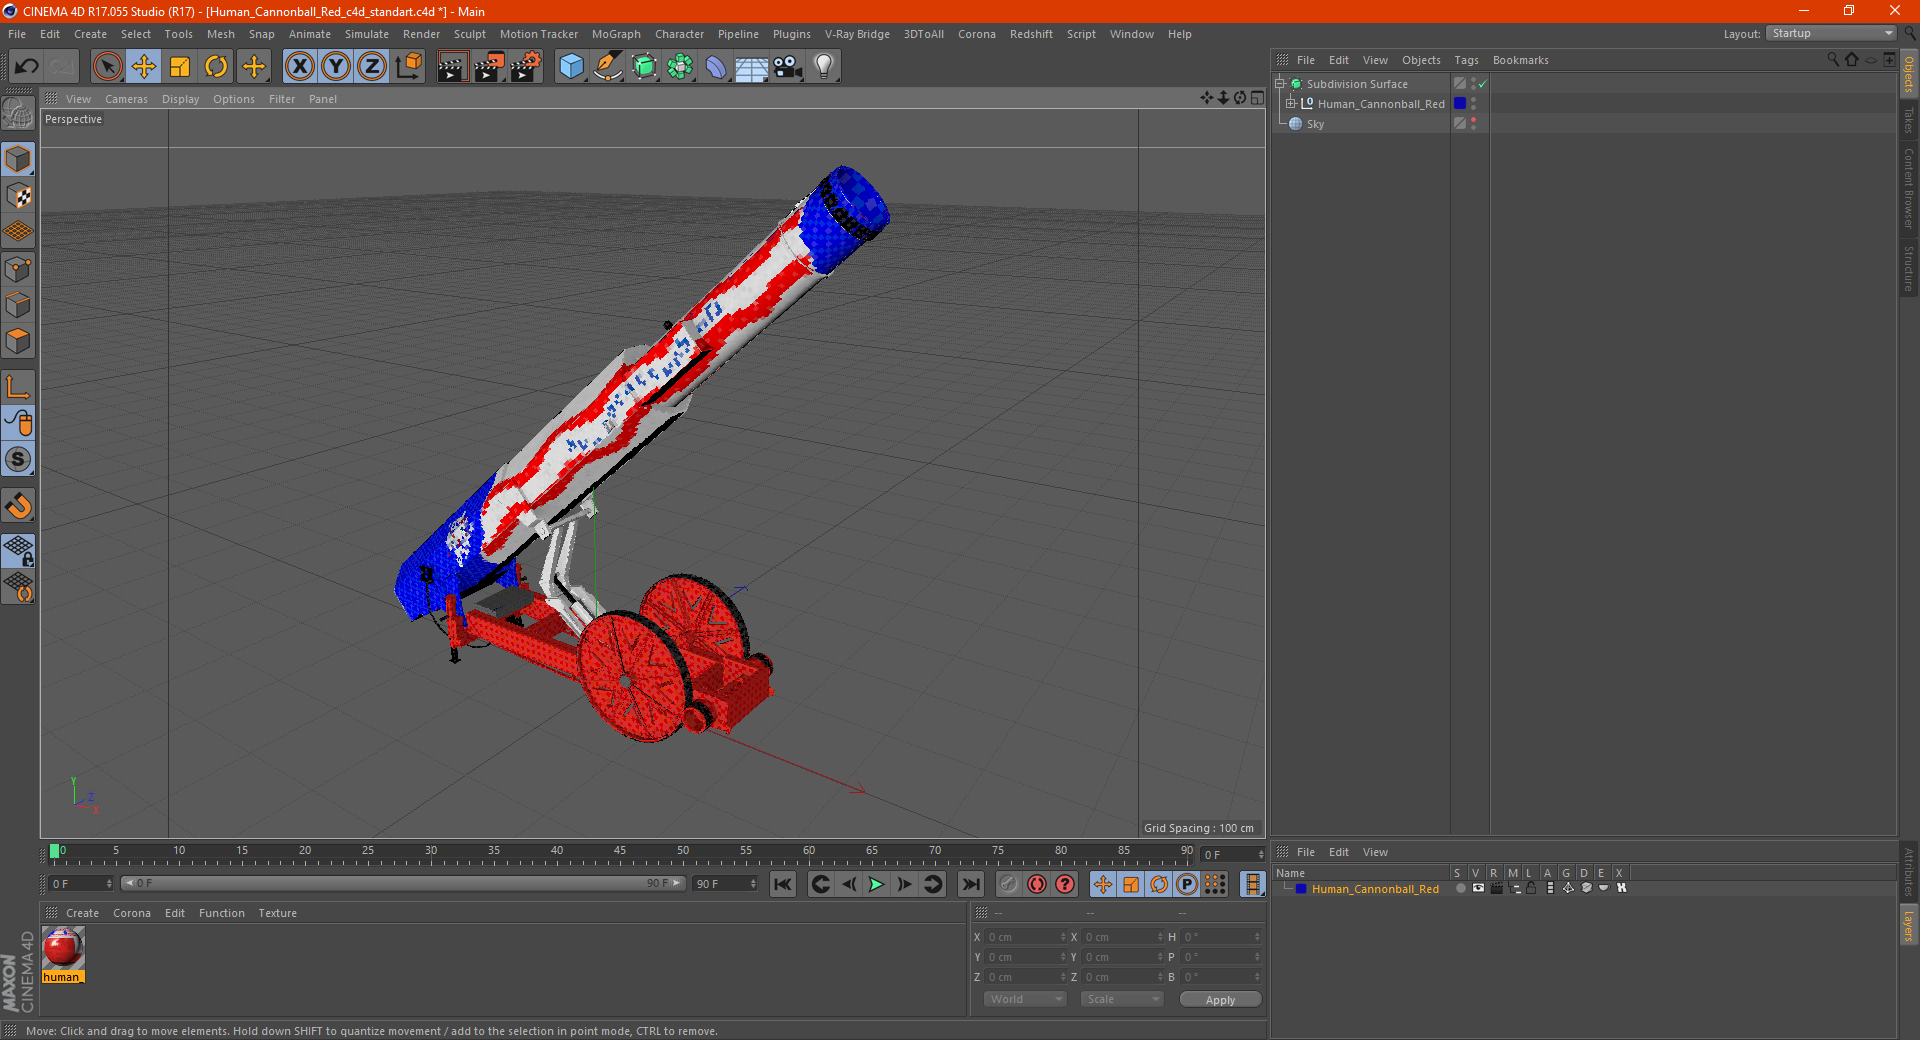Click the Undo arrow icon
The width and height of the screenshot is (1920, 1040).
[x=27, y=67]
